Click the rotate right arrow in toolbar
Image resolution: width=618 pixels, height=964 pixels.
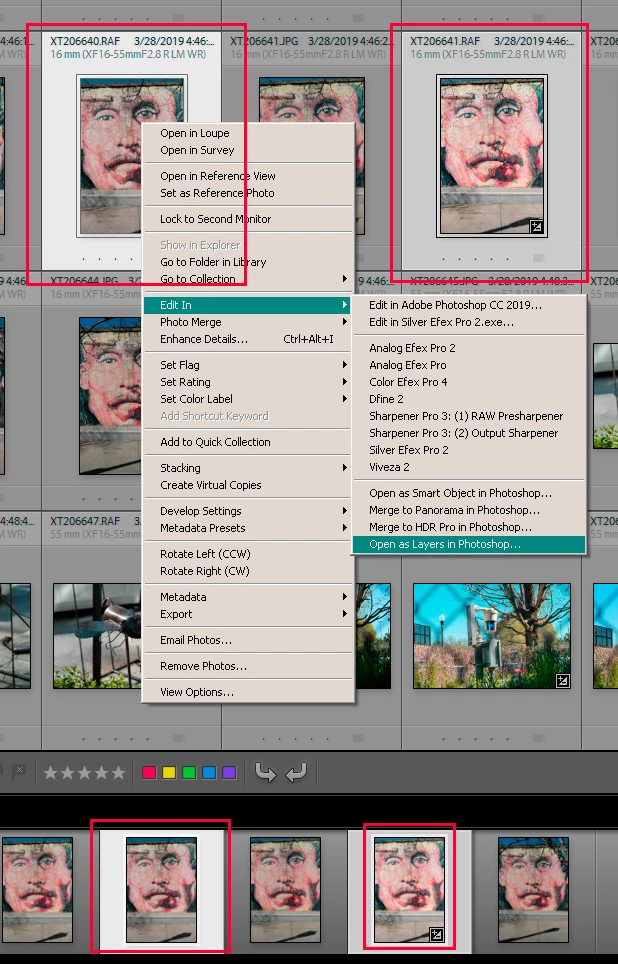[296, 772]
